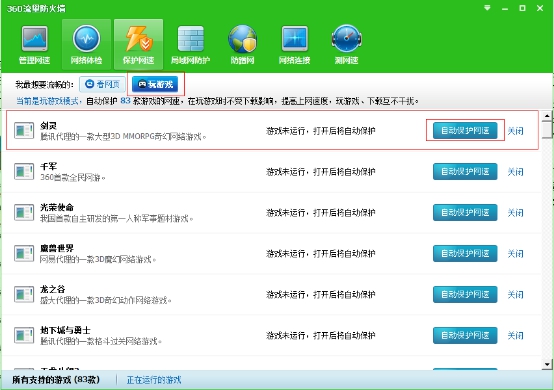Image resolution: width=554 pixels, height=390 pixels.
Task: Select the 保护网速 toolbar icon
Action: (138, 45)
